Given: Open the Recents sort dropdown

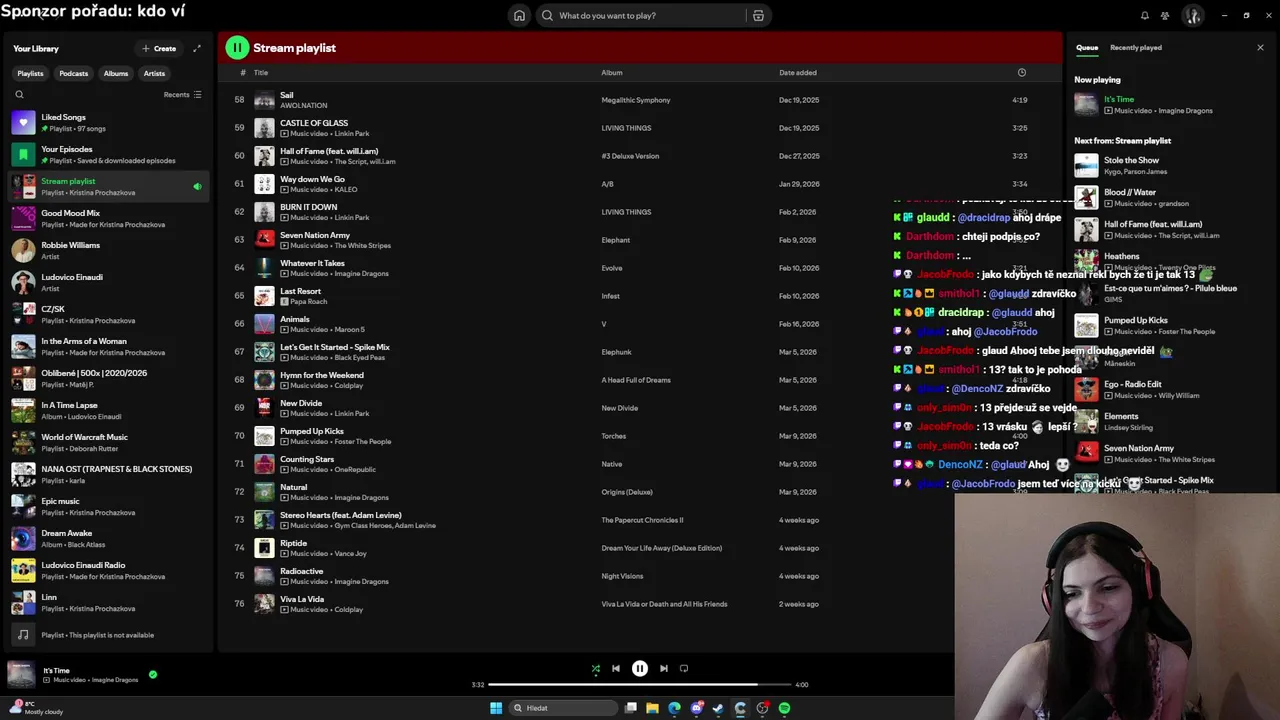Looking at the screenshot, I should point(183,94).
